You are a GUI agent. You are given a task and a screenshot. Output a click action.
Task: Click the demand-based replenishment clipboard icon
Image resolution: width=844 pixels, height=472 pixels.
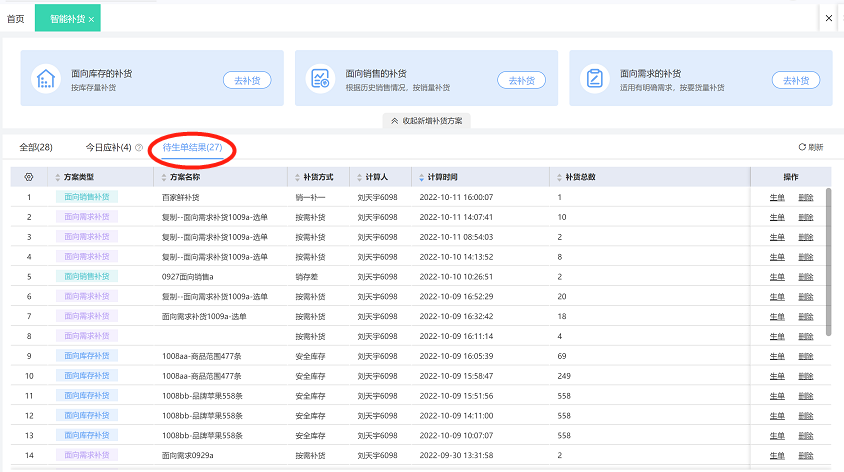(595, 80)
